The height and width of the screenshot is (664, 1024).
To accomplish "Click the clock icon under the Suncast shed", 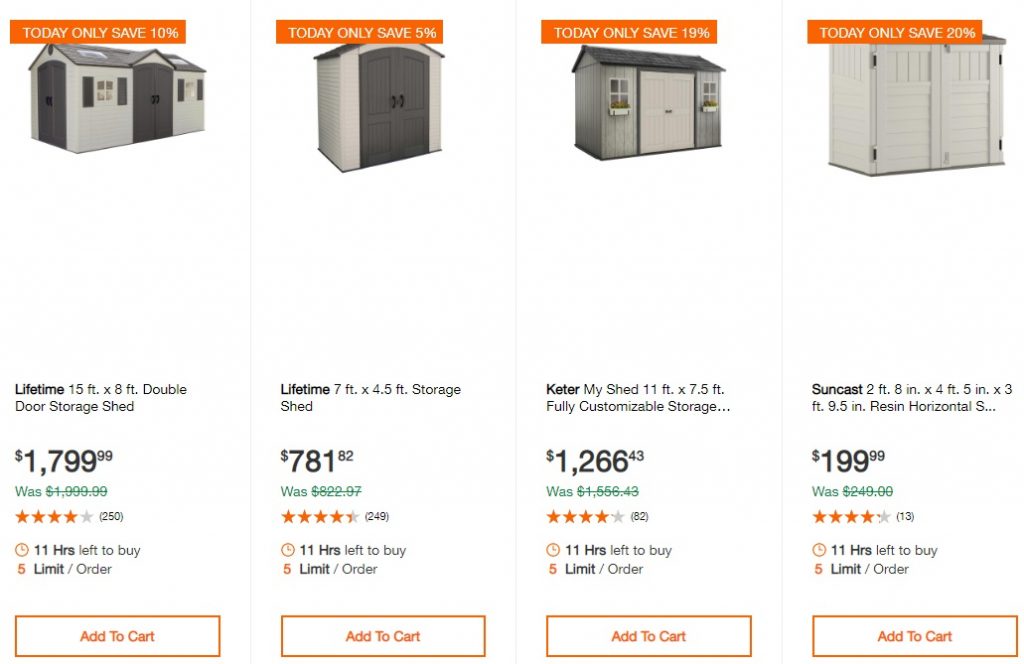I will click(x=819, y=550).
